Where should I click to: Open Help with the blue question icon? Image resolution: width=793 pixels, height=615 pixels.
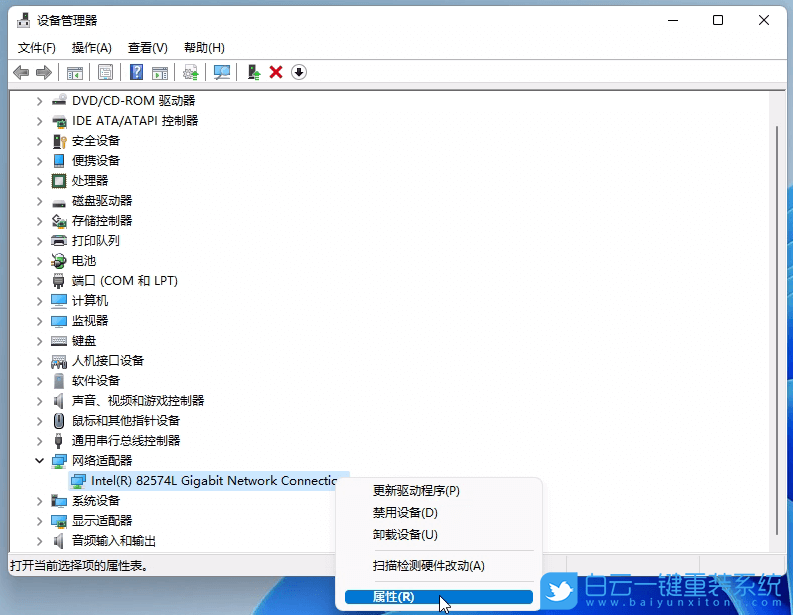[136, 72]
